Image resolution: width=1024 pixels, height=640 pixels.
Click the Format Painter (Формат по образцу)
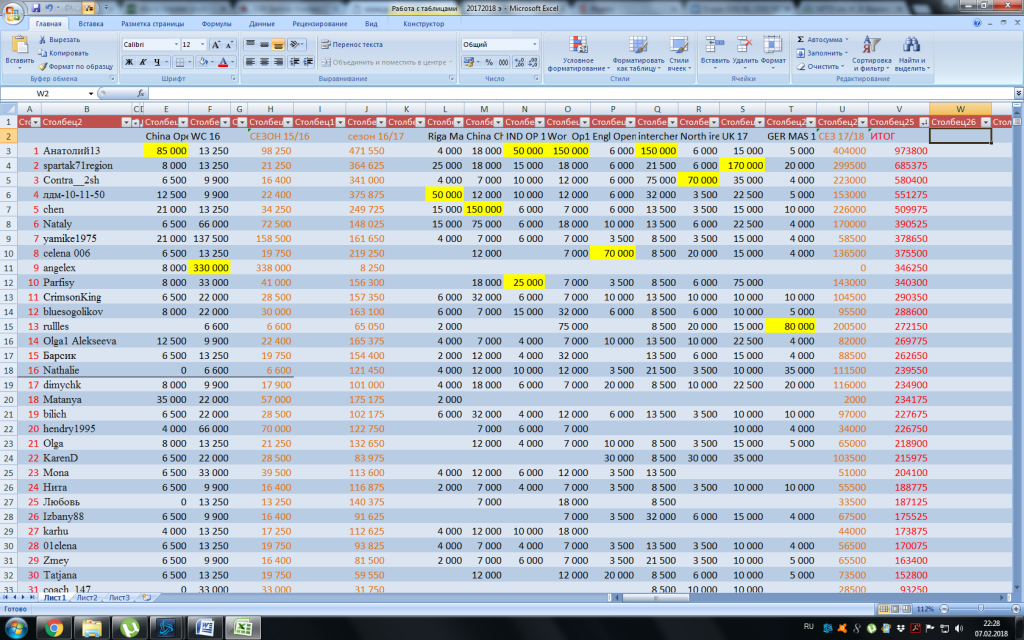[75, 66]
